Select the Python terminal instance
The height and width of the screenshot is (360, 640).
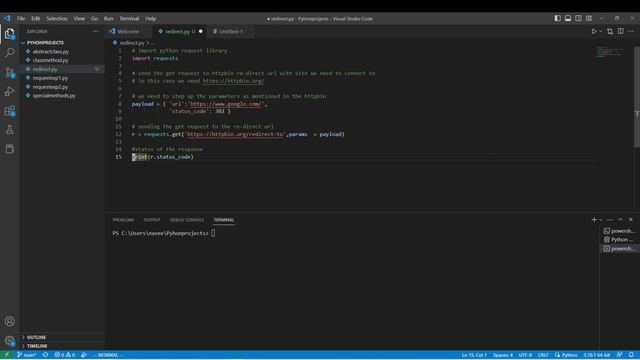pos(619,240)
